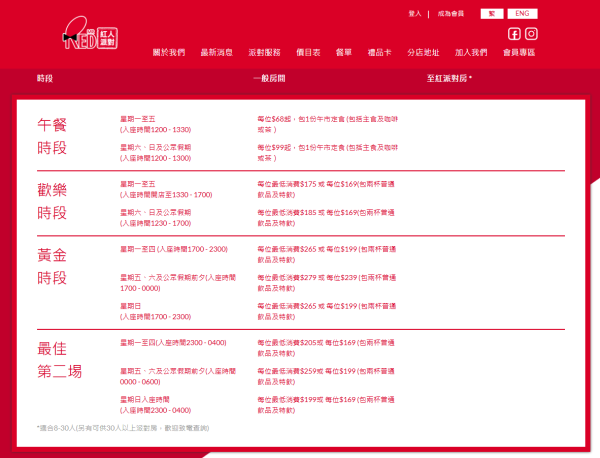Click 星期一至四 2300 - 0400 row
The height and width of the screenshot is (458, 600).
coord(173,343)
